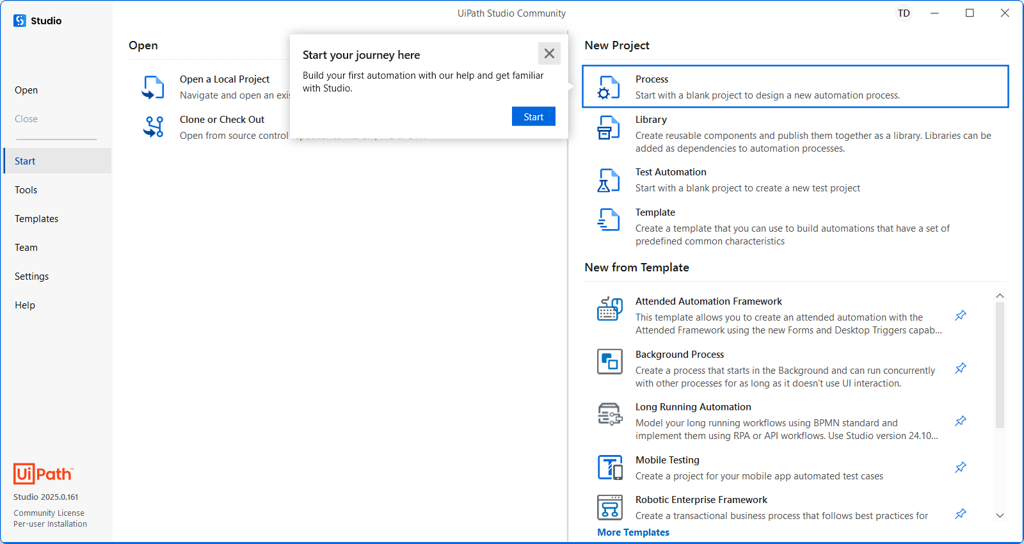Select the Test Automation project title

pyautogui.click(x=671, y=172)
